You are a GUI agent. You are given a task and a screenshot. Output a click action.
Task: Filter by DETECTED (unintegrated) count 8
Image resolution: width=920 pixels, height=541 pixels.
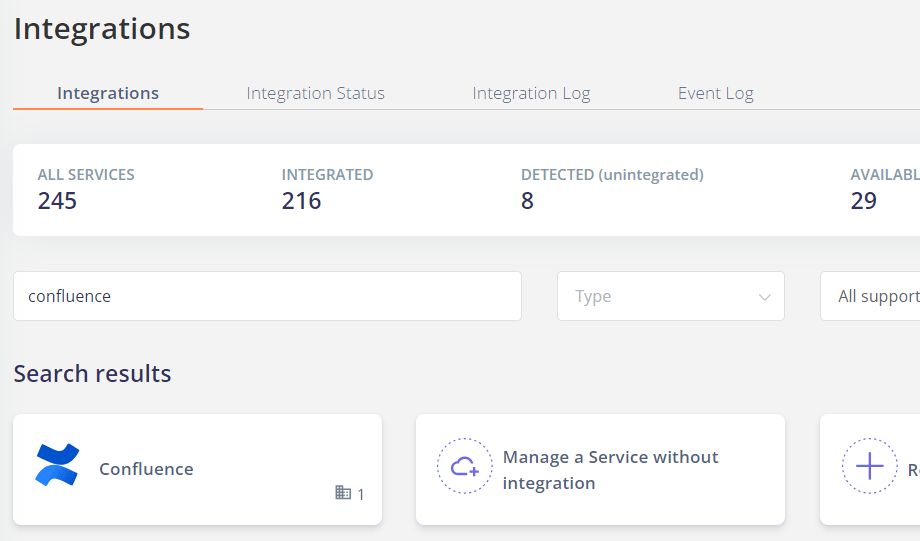coord(612,190)
